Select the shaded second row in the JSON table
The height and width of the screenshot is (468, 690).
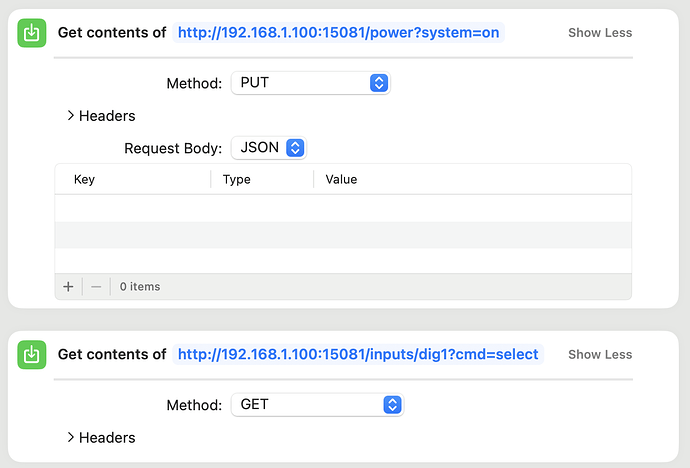coord(343,235)
